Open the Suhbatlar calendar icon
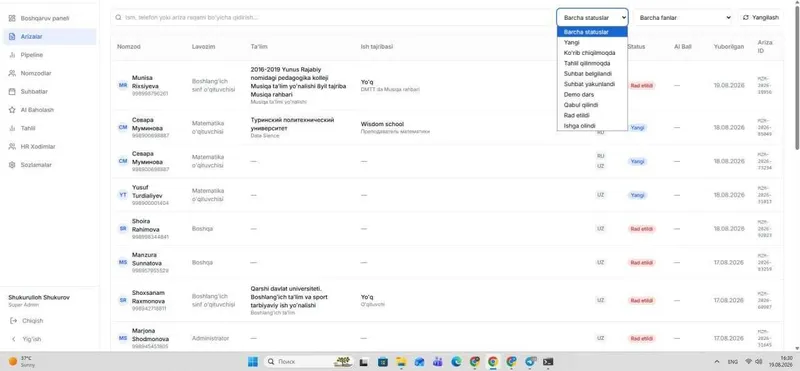This screenshot has height=371, width=800. [x=12, y=92]
